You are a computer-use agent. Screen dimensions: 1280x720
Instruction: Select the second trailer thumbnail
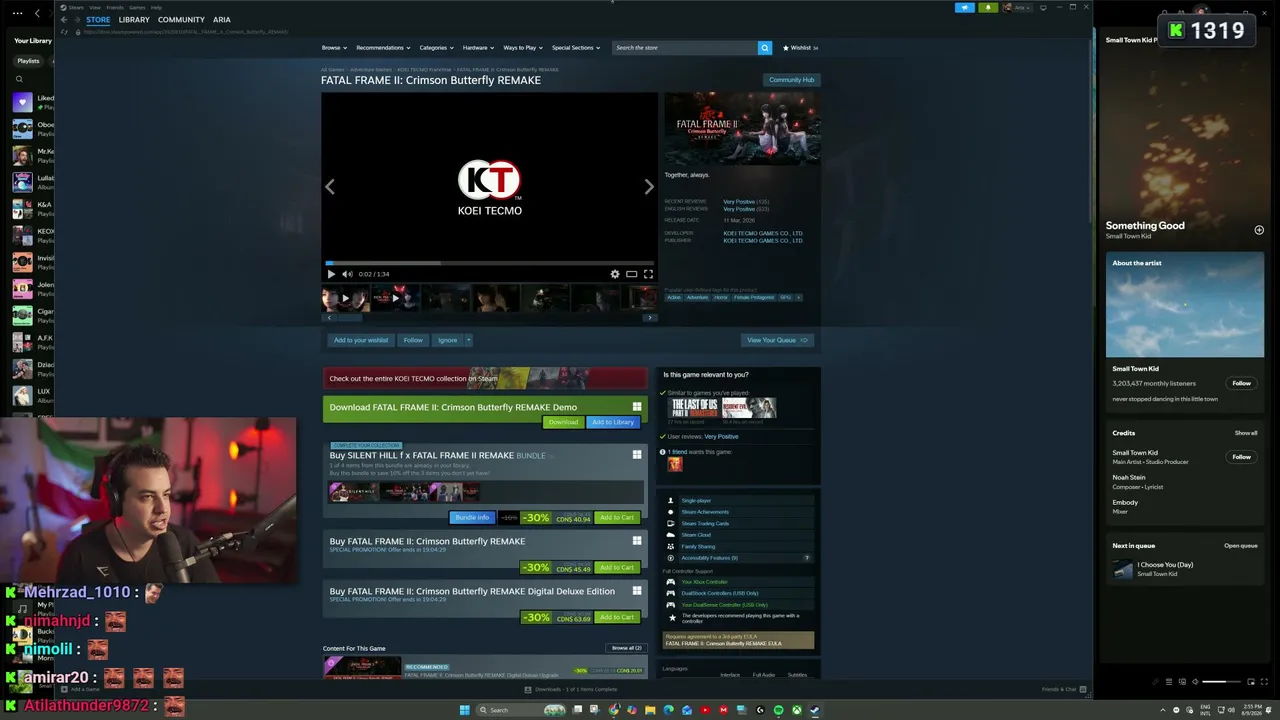tap(395, 298)
